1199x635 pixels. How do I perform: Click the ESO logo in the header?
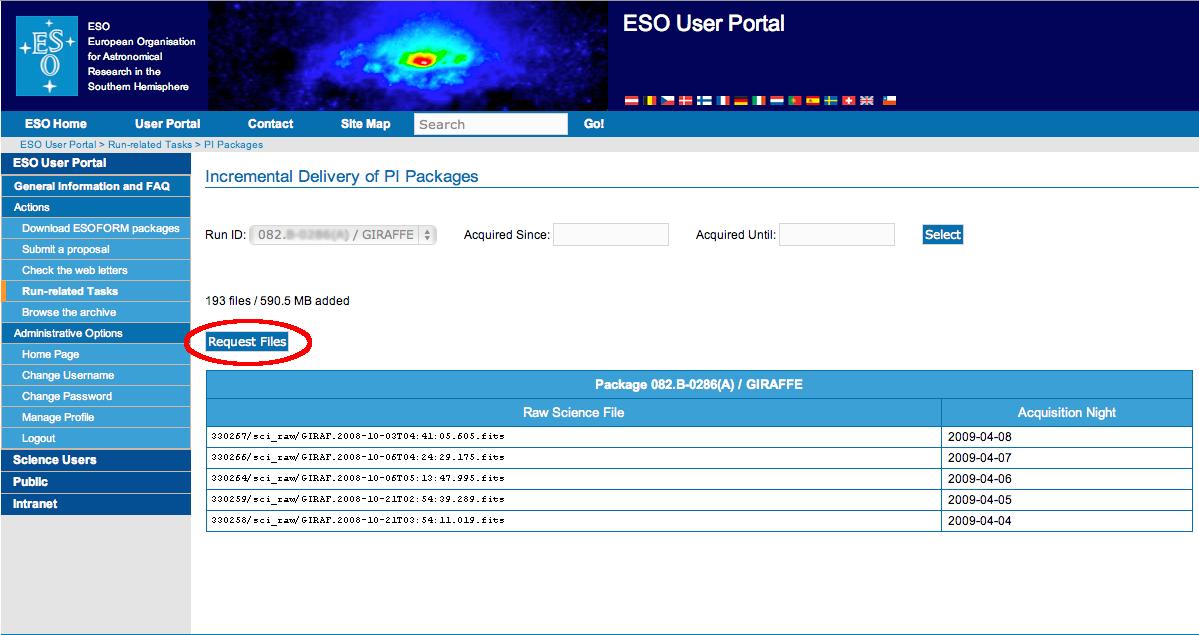point(47,55)
